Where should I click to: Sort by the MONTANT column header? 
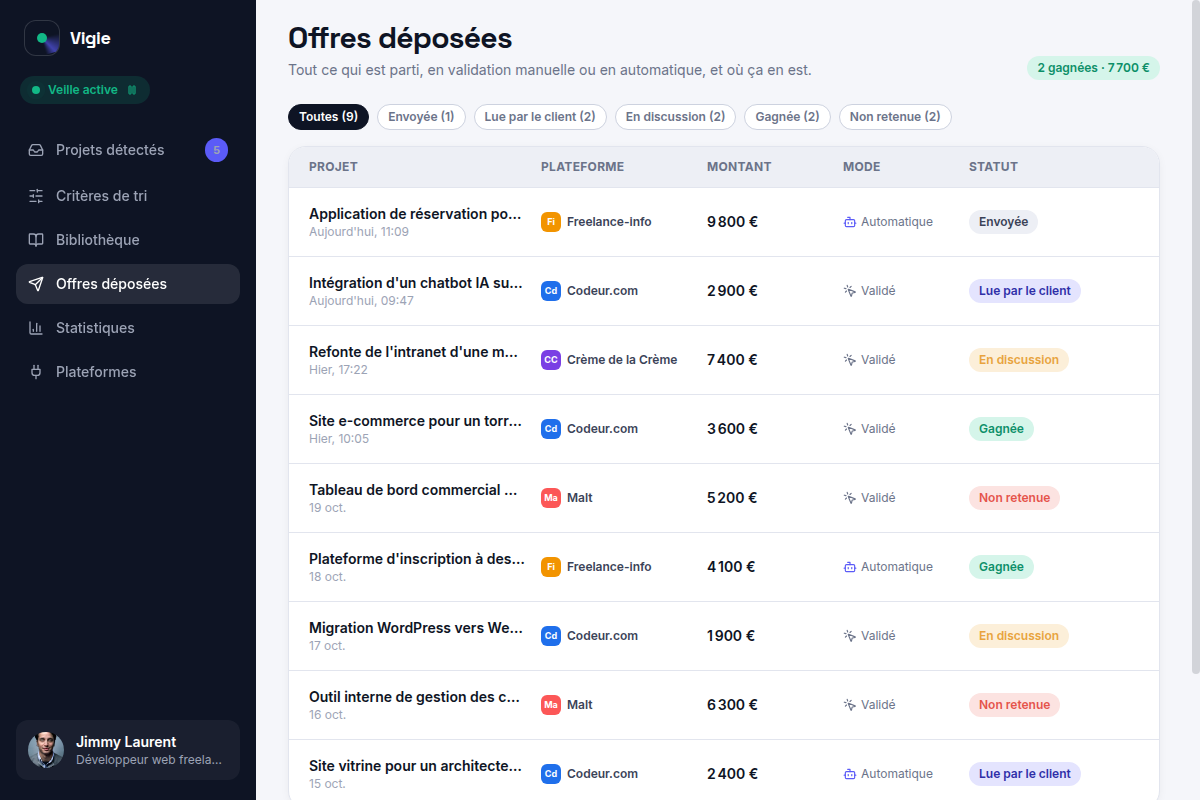[739, 167]
